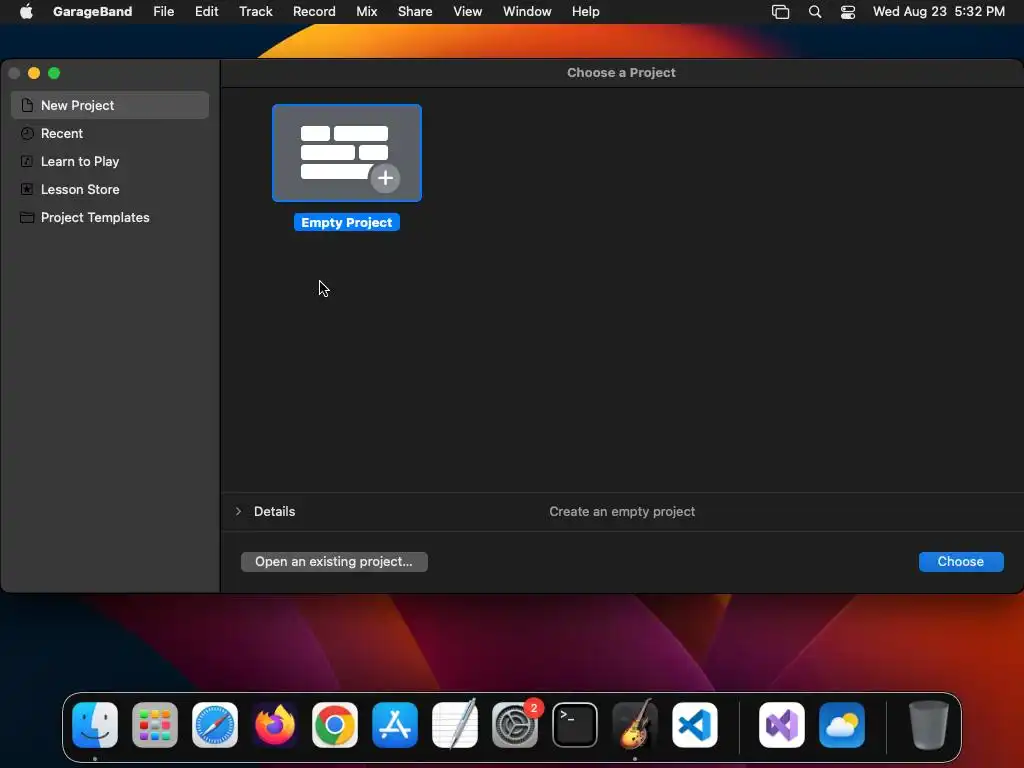This screenshot has height=768, width=1024.
Task: Launch Safari from the Dock
Action: coord(215,725)
